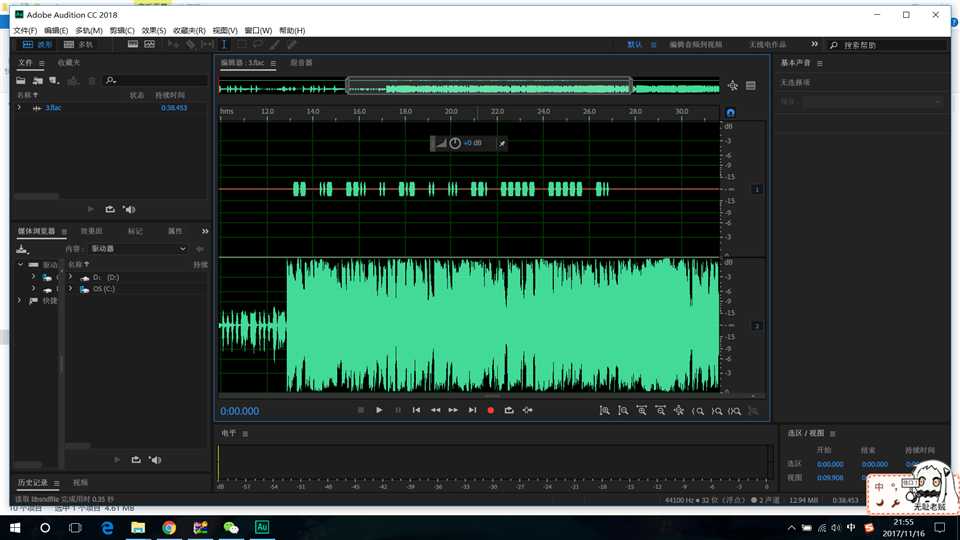This screenshot has height=540, width=960.
Task: Open the File menu
Action: [x=25, y=31]
